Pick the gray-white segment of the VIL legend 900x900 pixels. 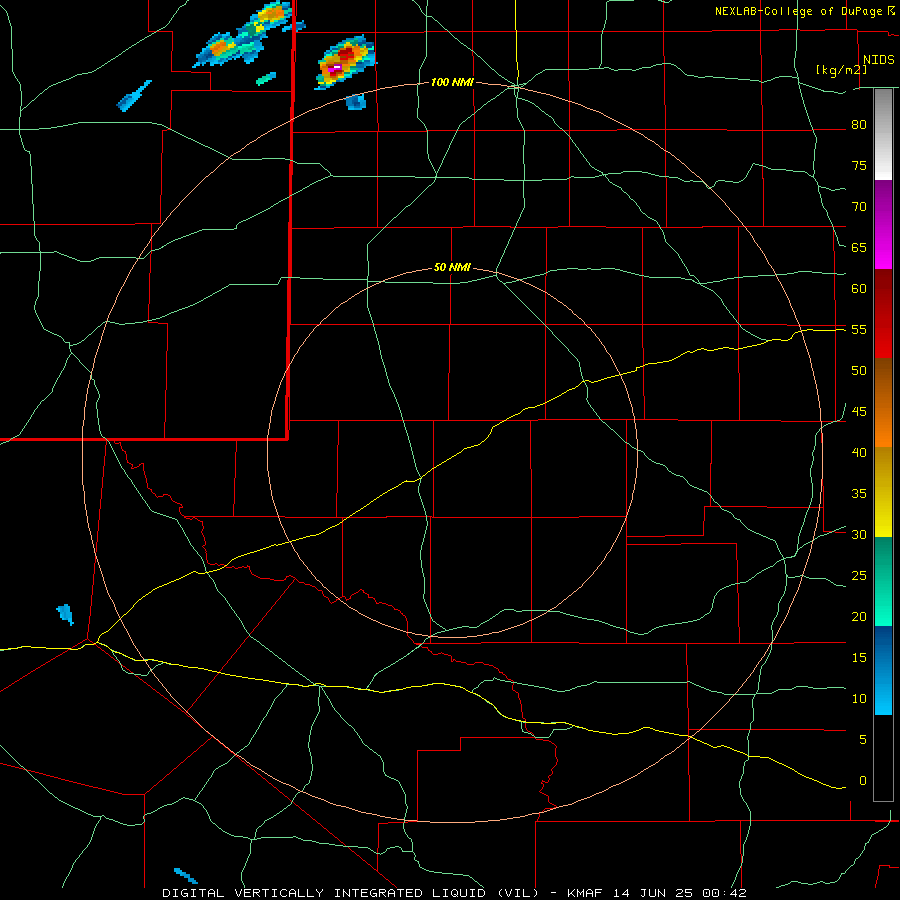[883, 134]
